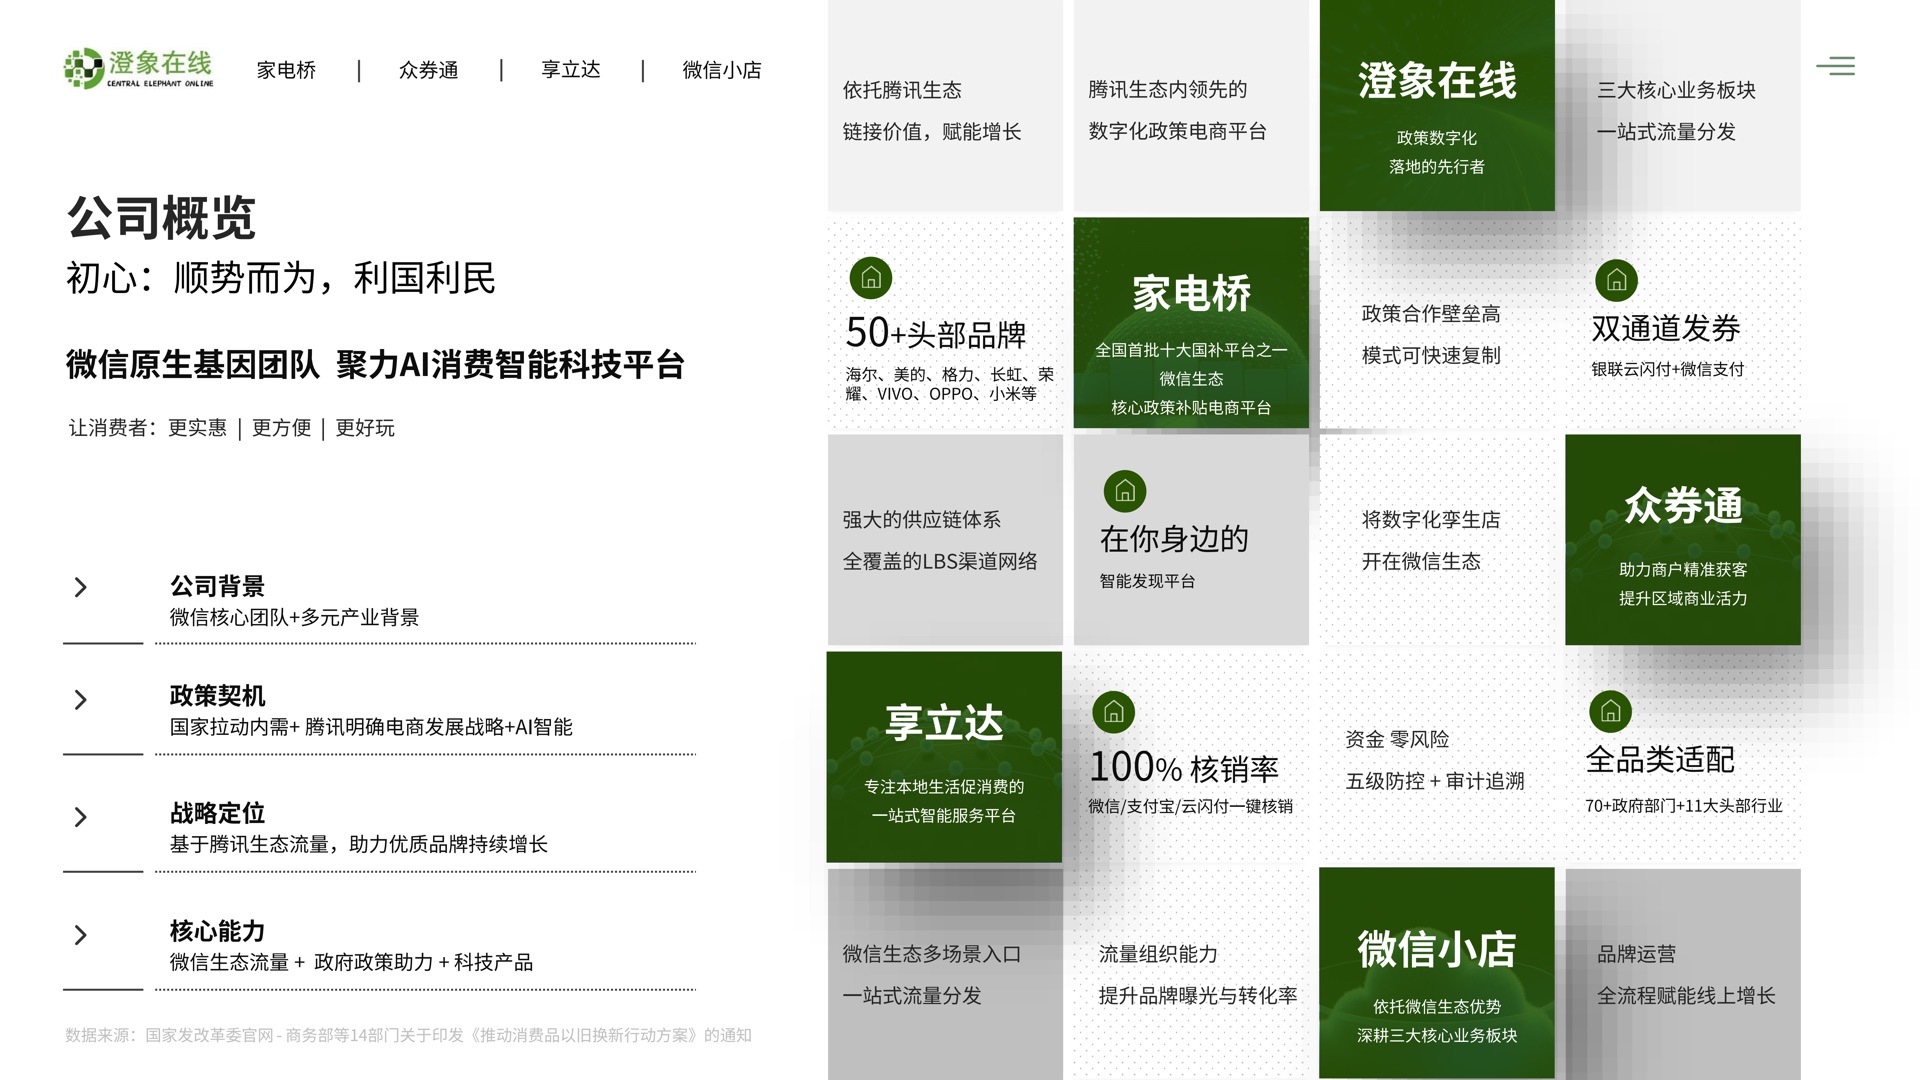1920x1080 pixels.
Task: Select the green 享立达 tile
Action: pyautogui.click(x=944, y=757)
